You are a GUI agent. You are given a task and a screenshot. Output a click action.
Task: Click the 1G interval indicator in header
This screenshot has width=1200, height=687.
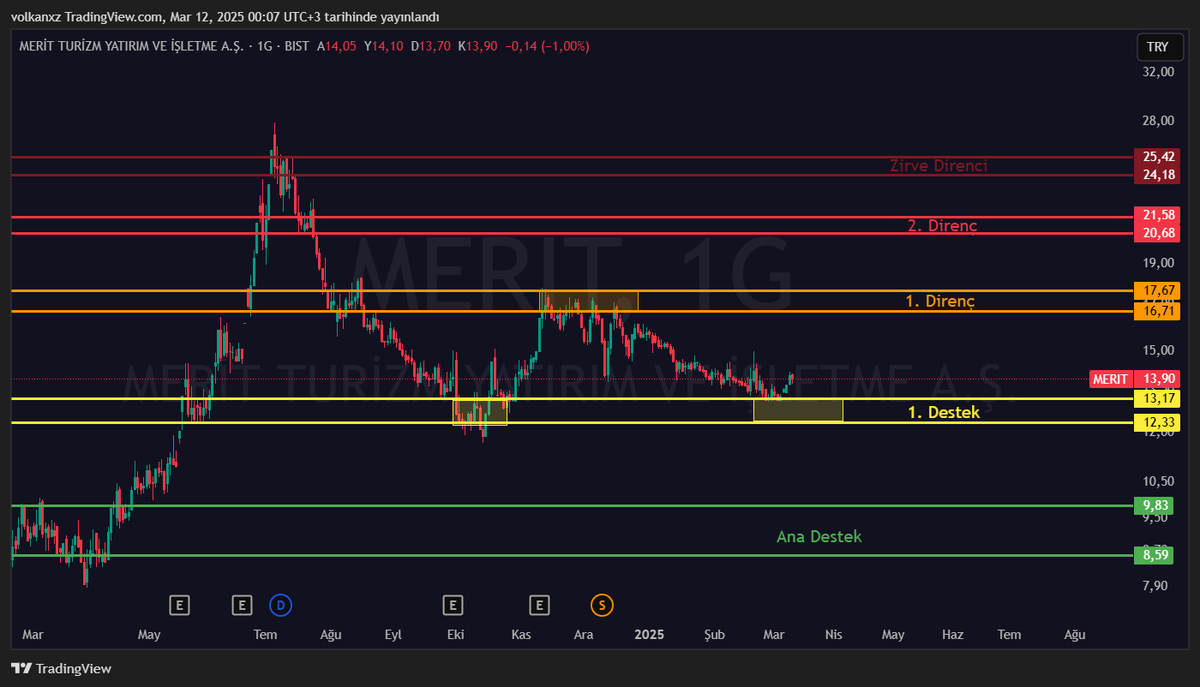pyautogui.click(x=264, y=46)
